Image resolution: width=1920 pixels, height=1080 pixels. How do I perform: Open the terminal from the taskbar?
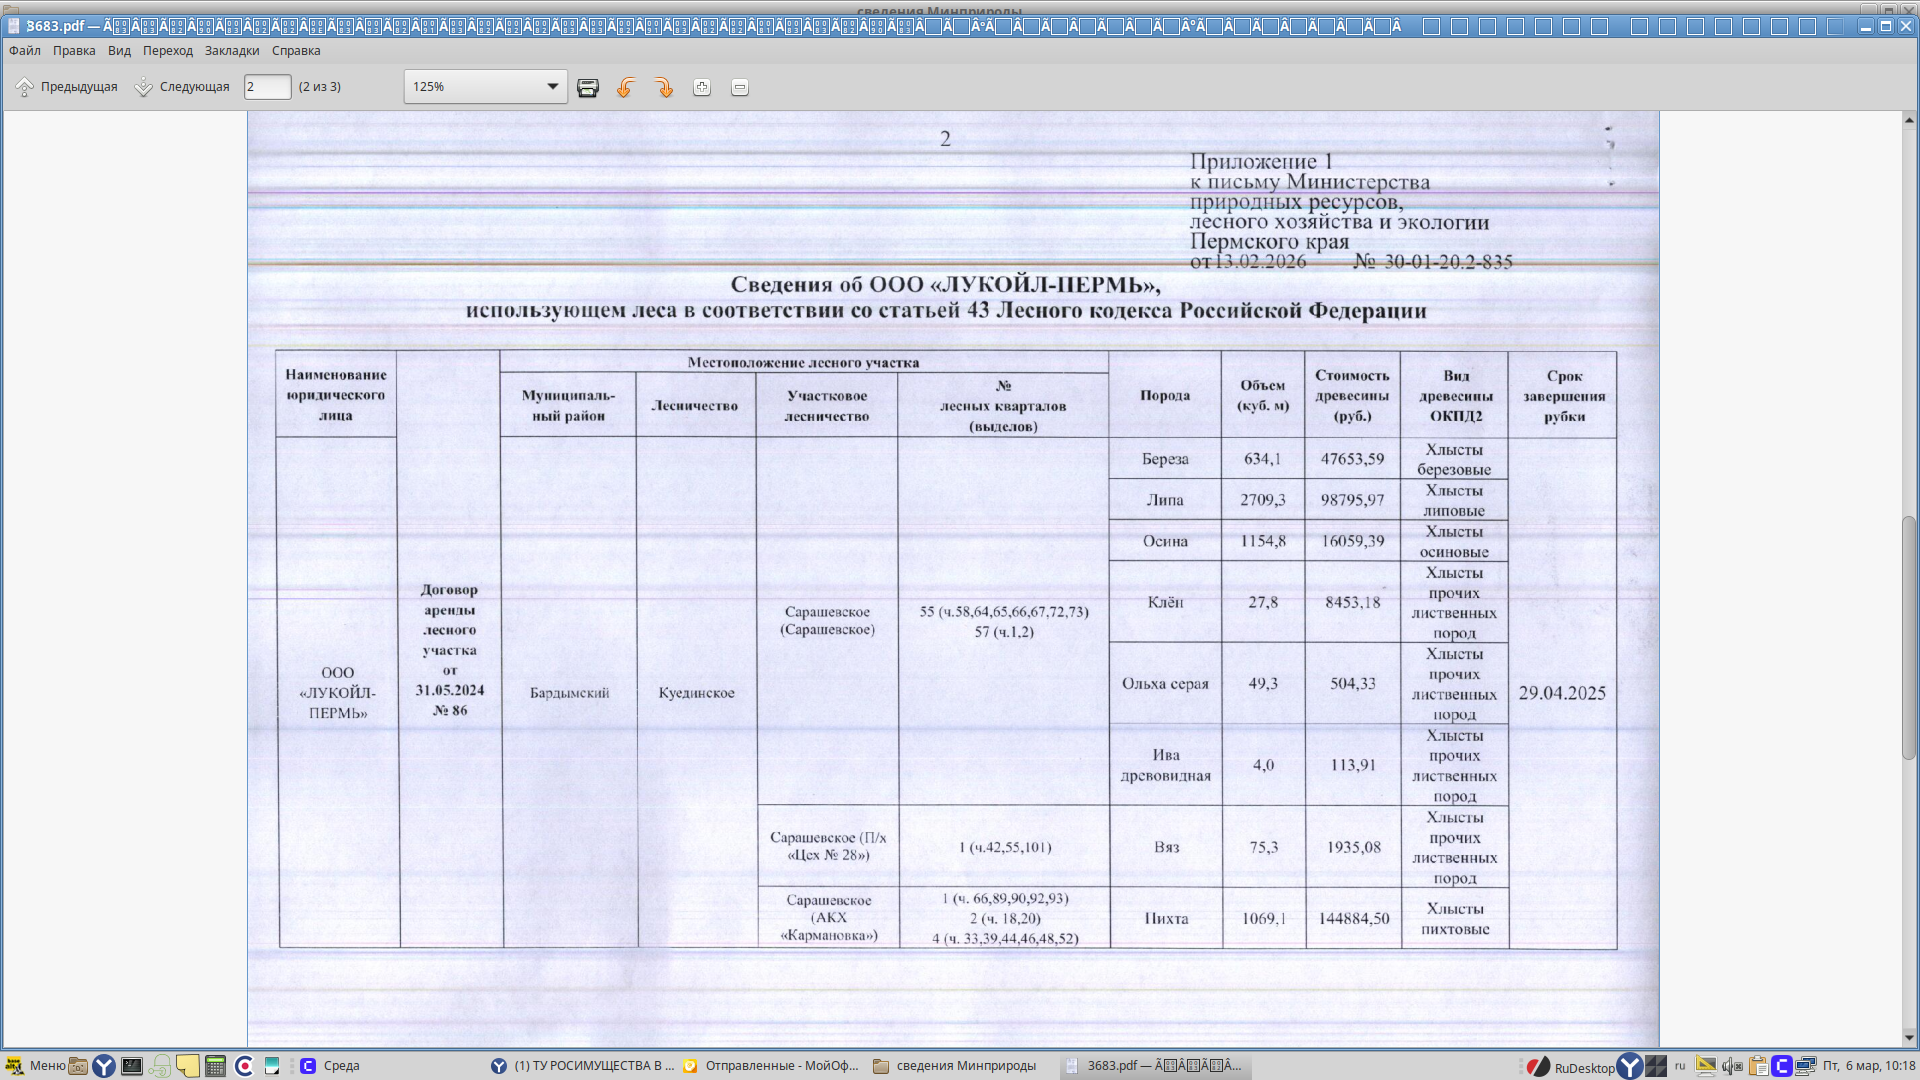pos(132,1066)
